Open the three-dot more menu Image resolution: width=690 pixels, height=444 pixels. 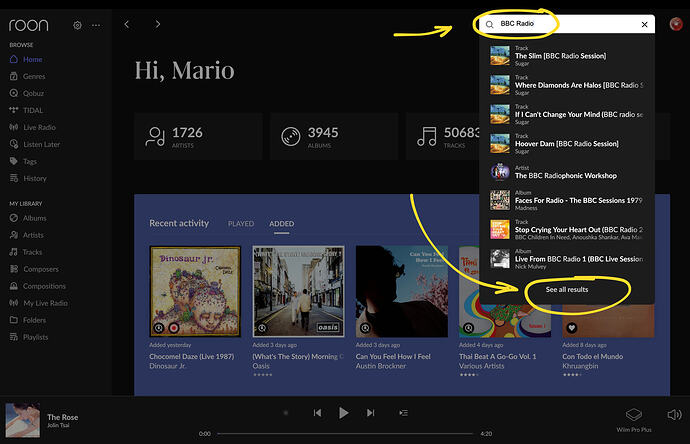(x=96, y=25)
